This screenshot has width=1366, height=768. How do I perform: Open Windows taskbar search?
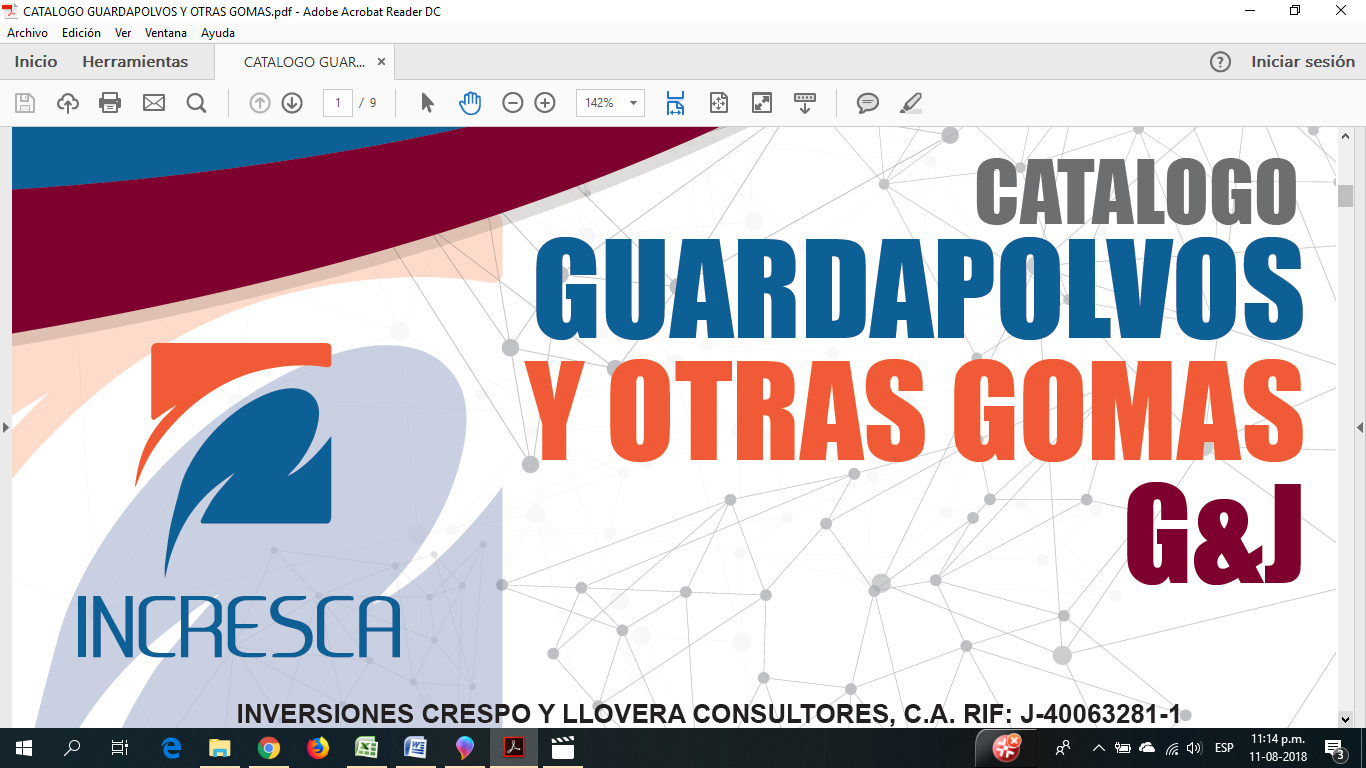tap(72, 748)
